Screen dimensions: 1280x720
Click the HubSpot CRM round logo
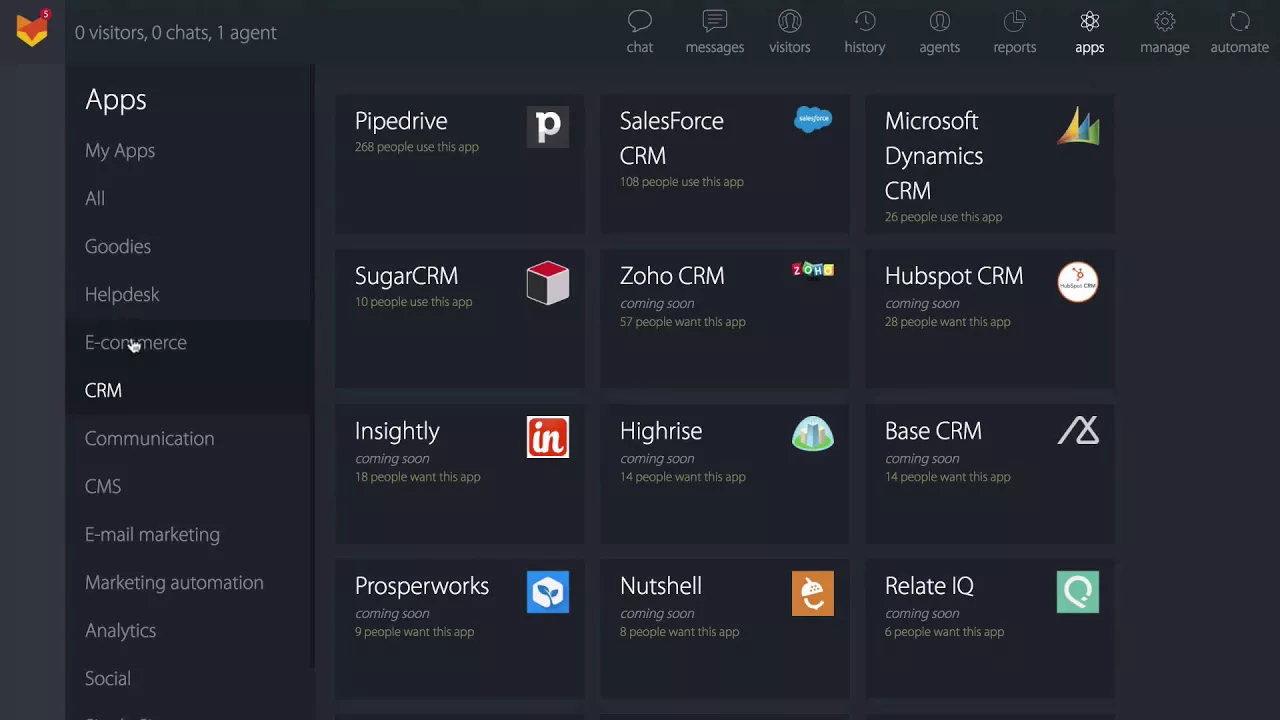(1078, 282)
